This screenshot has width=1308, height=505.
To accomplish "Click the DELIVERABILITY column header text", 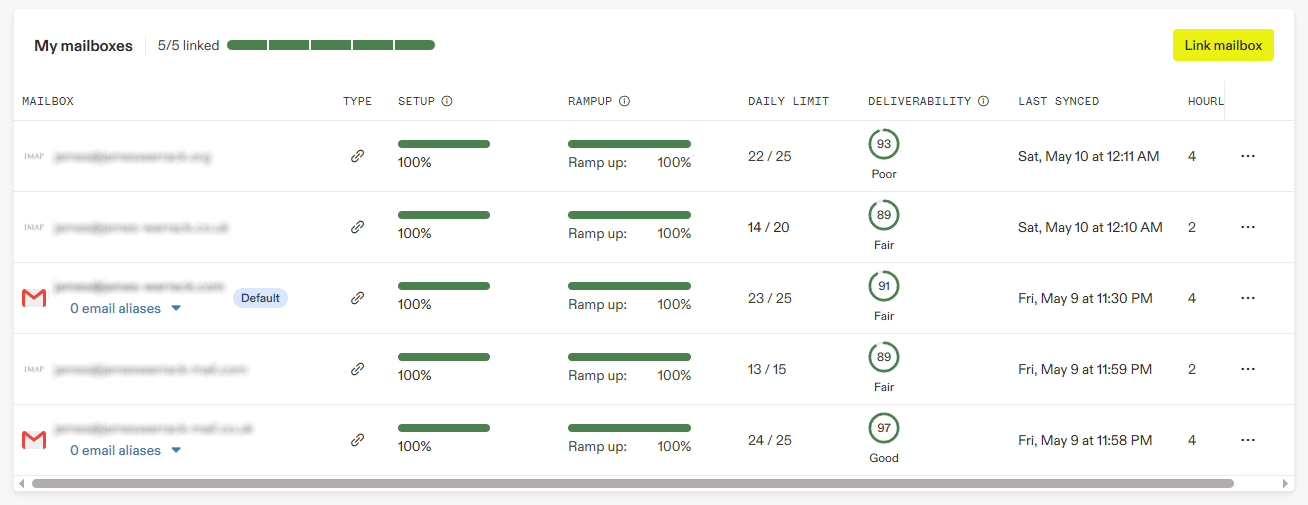I will [x=920, y=101].
